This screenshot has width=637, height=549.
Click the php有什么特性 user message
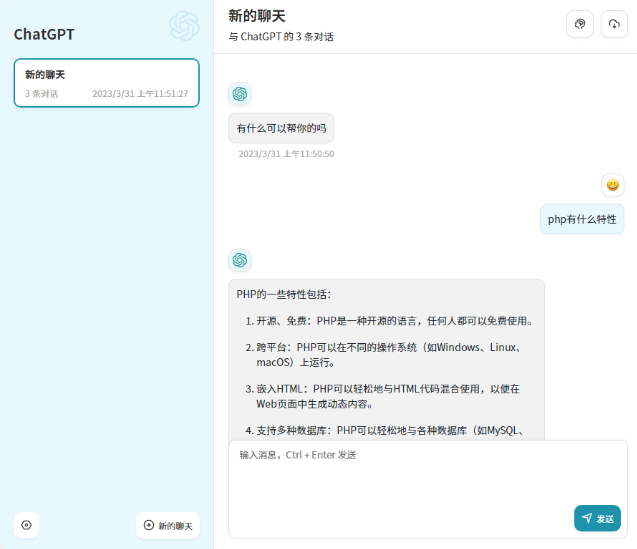coord(582,219)
